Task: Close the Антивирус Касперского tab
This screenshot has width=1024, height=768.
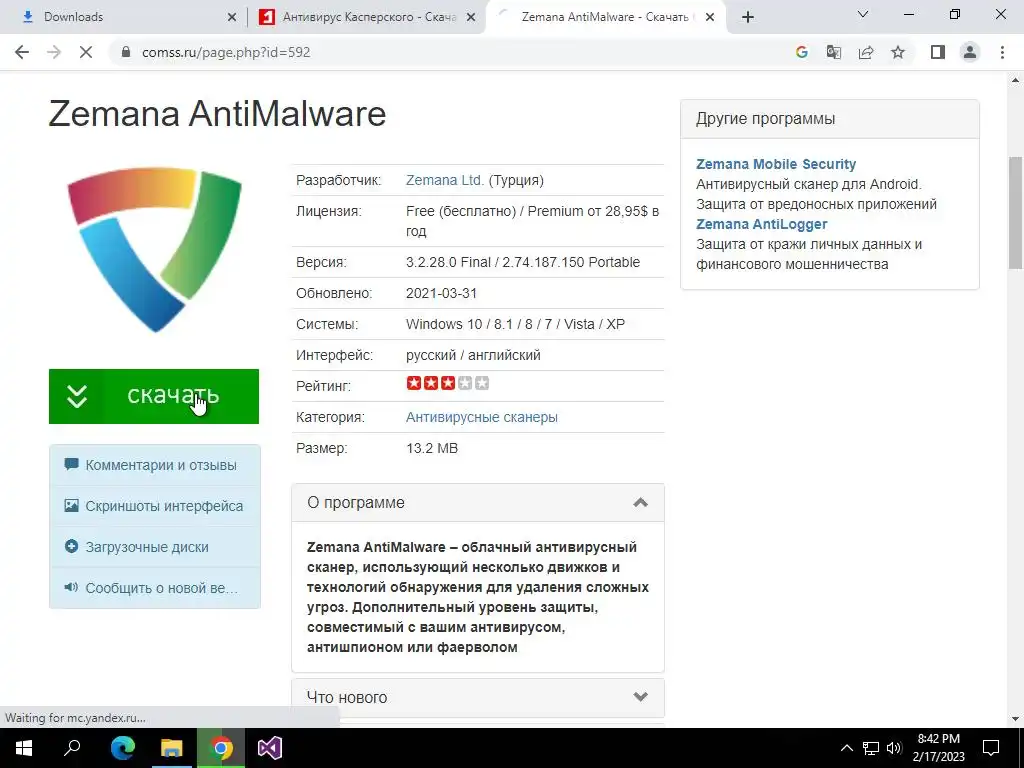Action: pos(471,18)
